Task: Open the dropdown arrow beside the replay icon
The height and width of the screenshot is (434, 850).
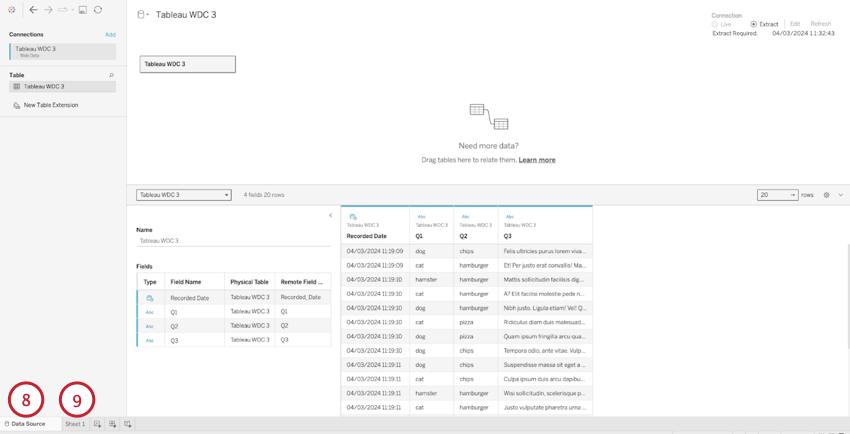Action: [x=72, y=10]
